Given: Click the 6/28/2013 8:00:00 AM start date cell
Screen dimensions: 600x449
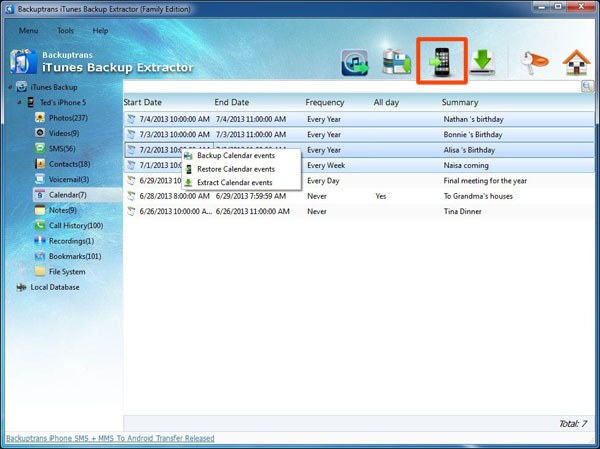Looking at the screenshot, I should [x=174, y=196].
